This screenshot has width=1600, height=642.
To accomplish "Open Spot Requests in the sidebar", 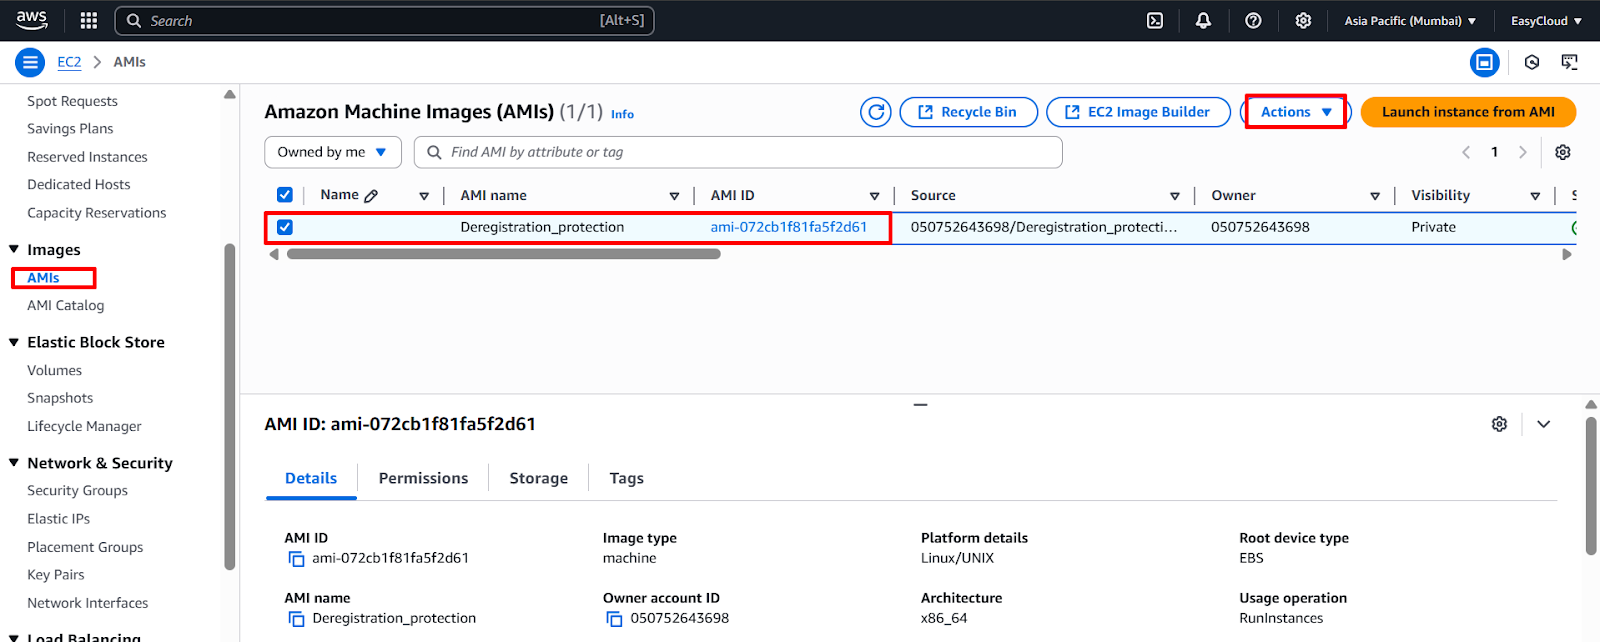I will [73, 101].
